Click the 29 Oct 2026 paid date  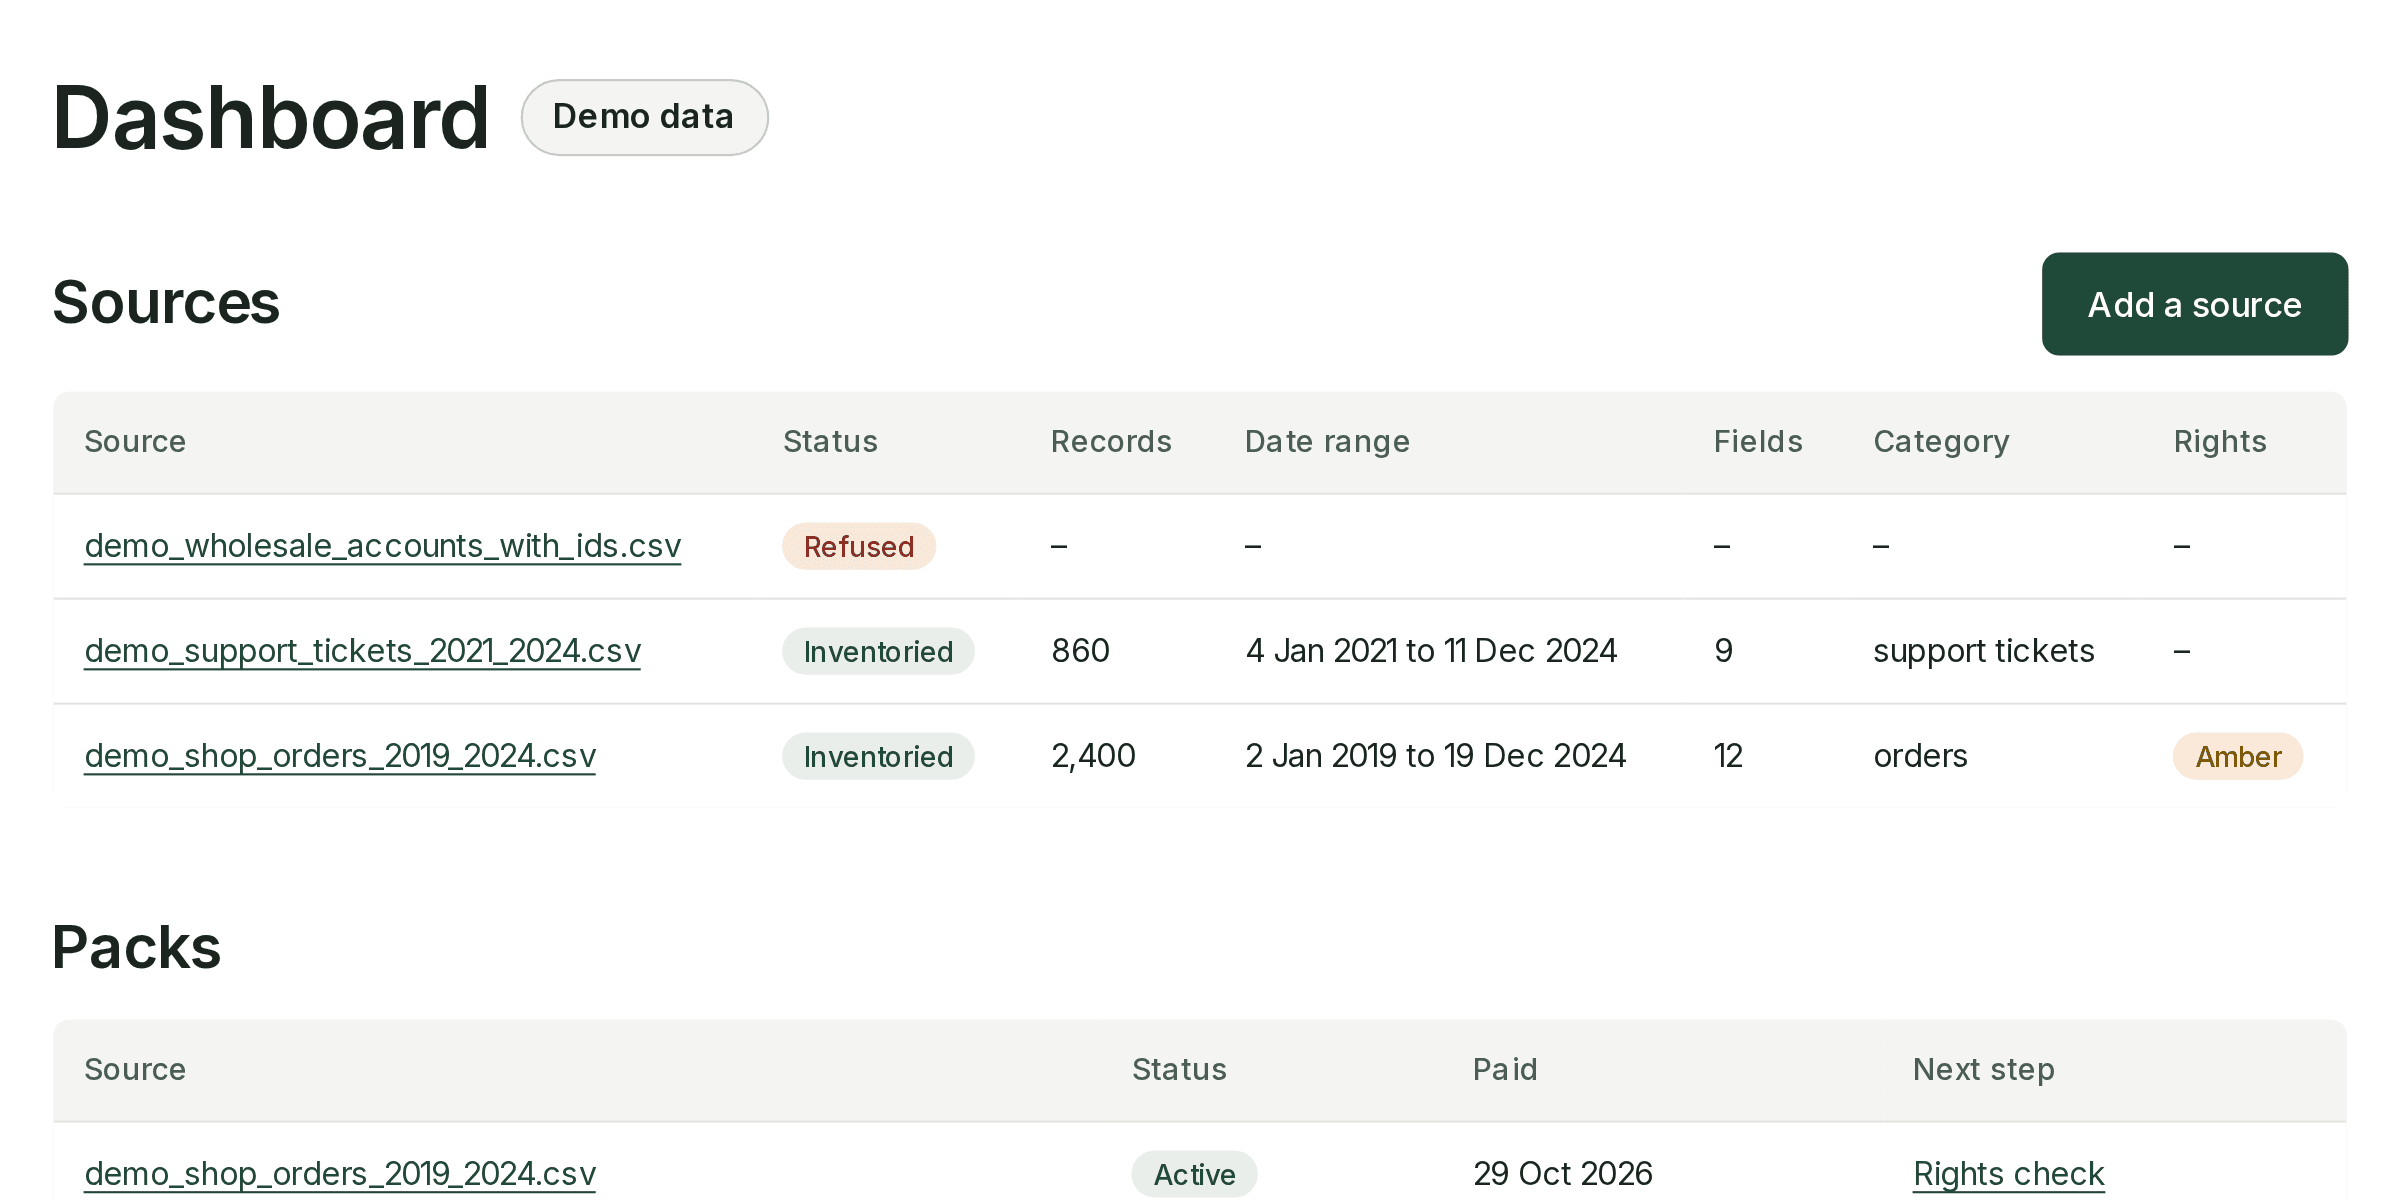[1562, 1174]
